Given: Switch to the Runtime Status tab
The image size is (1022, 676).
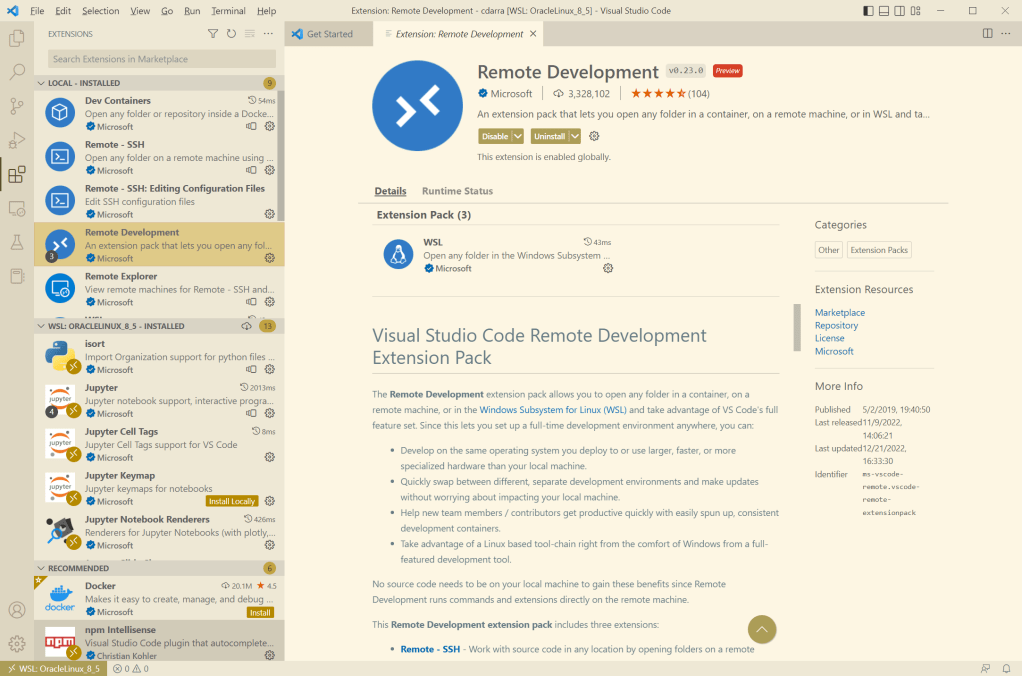Looking at the screenshot, I should [457, 191].
